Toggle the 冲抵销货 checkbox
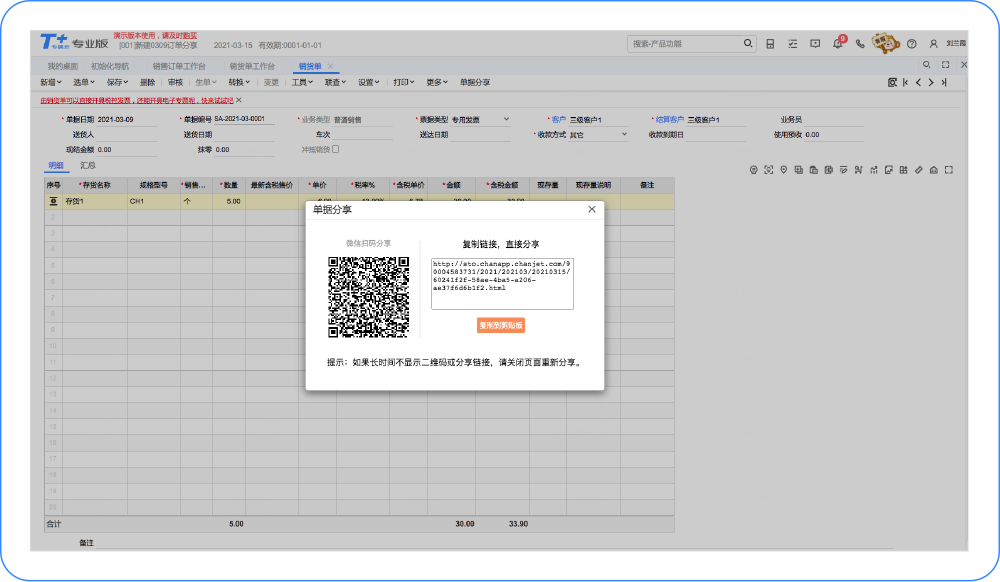The width and height of the screenshot is (1000, 582). coord(335,150)
